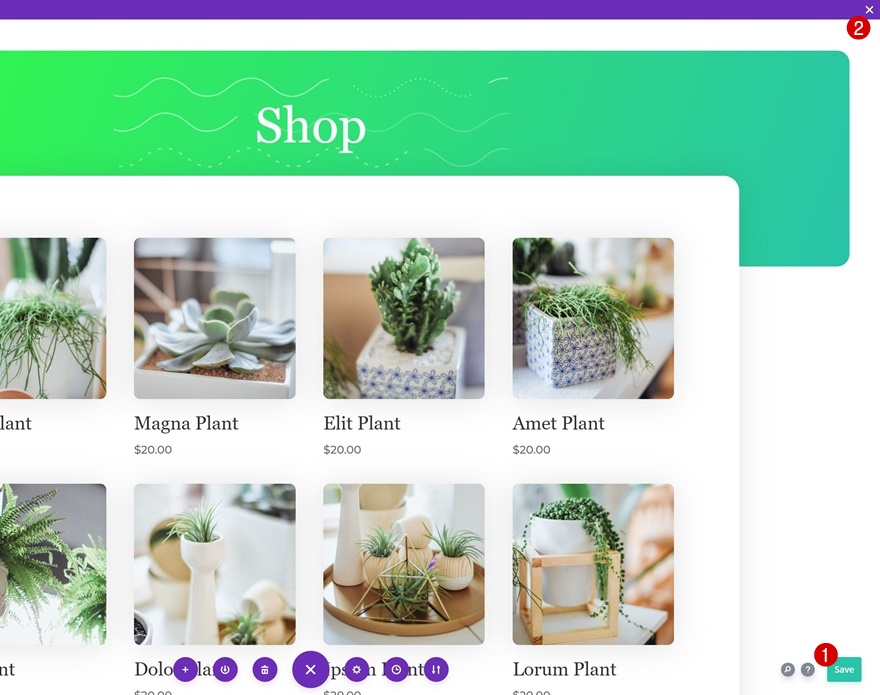Viewport: 880px width, 695px height.
Task: Click the Lorum Plant title link
Action: pyautogui.click(x=565, y=669)
